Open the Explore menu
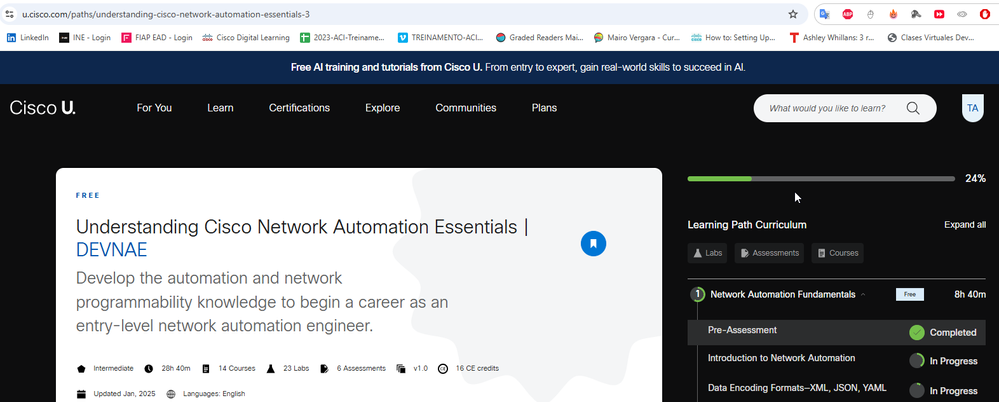This screenshot has width=999, height=402. click(x=382, y=108)
